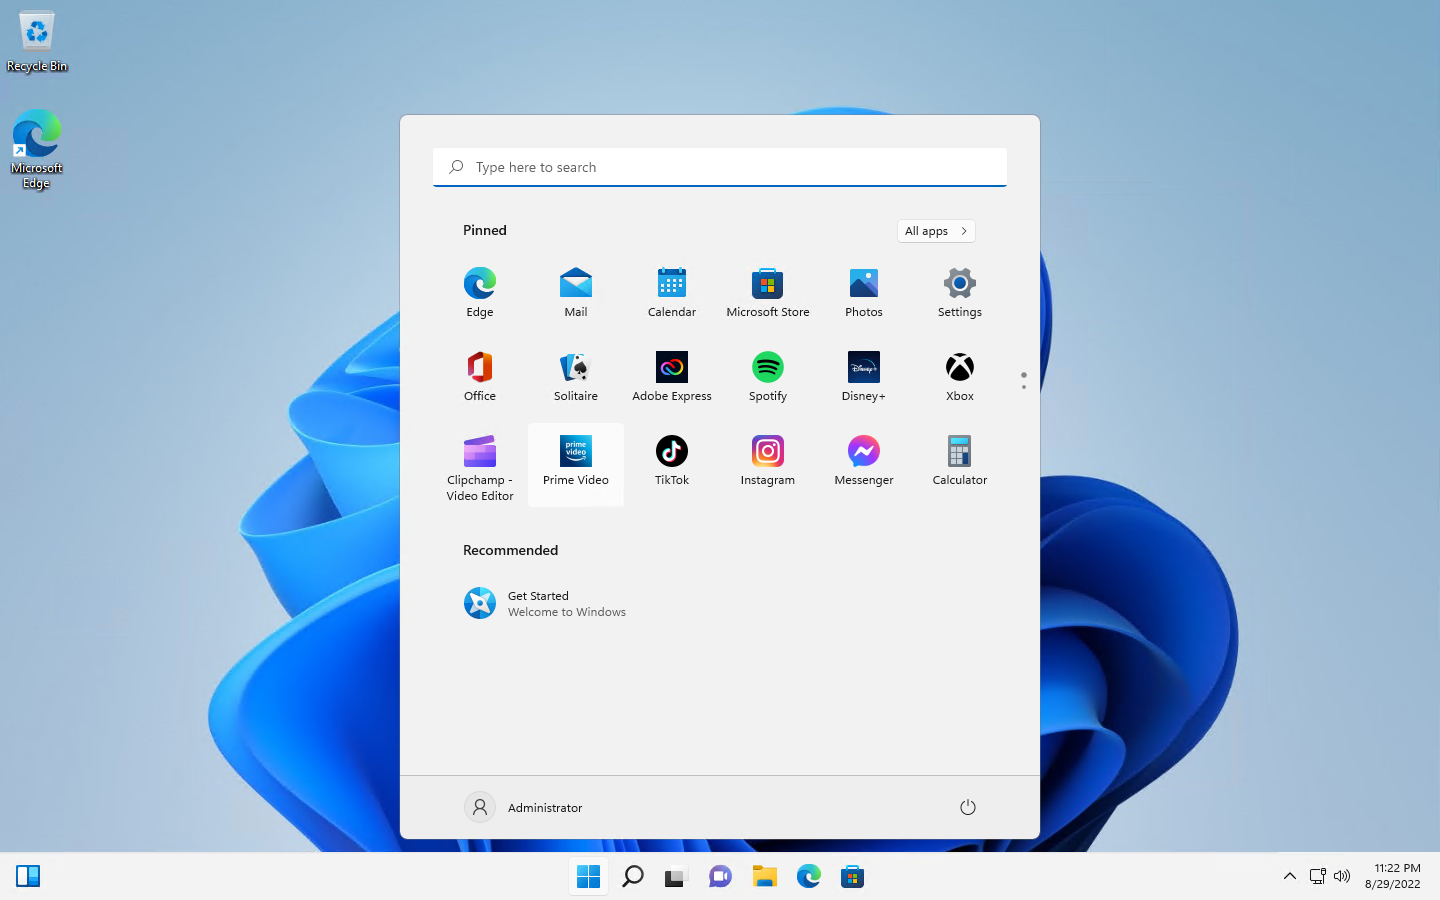Open the Get Started recommended item
Viewport: 1440px width, 900px height.
[545, 603]
